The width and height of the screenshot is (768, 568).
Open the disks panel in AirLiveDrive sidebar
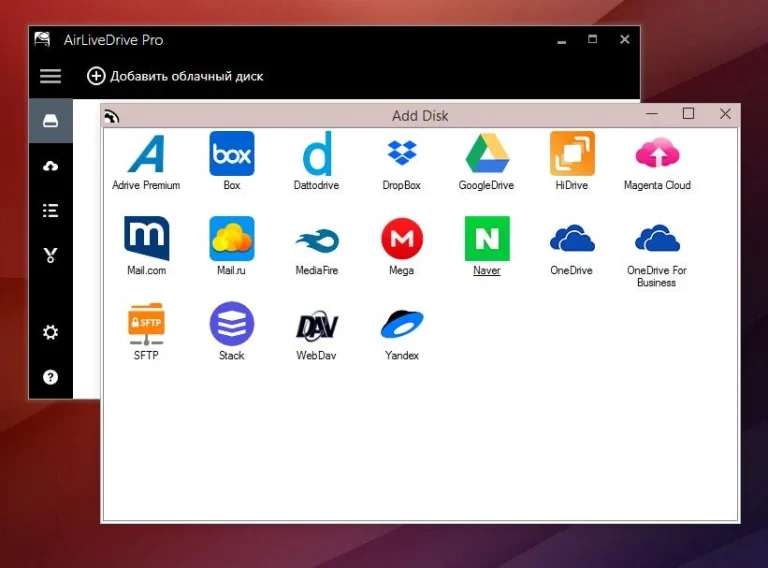[x=50, y=120]
